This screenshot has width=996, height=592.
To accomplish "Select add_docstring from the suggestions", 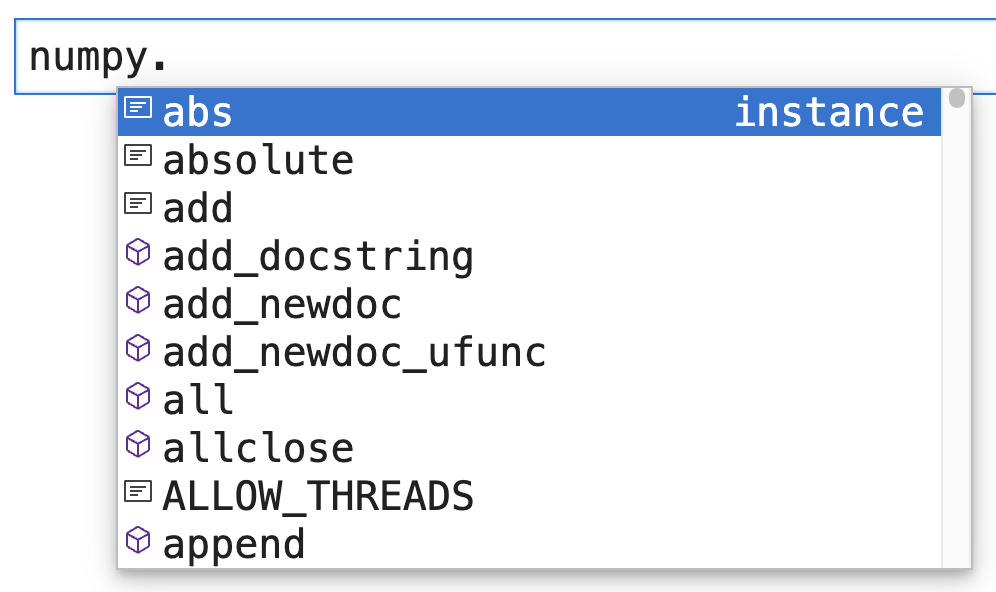I will pos(318,257).
